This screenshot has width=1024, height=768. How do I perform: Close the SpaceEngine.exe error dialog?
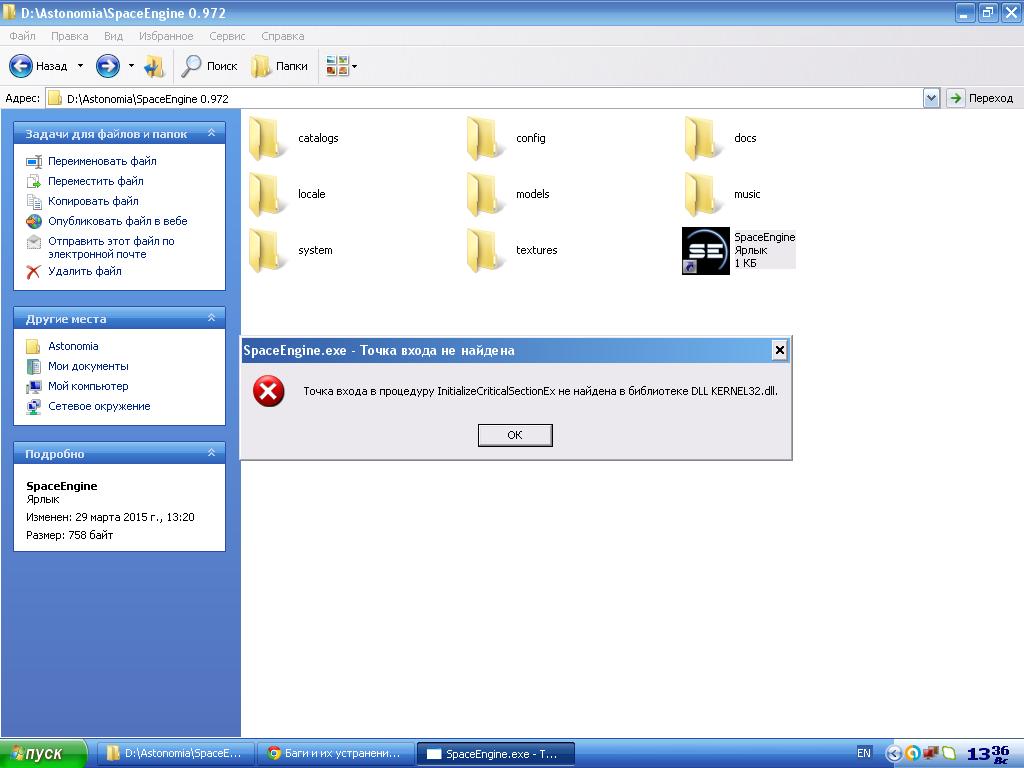779,351
